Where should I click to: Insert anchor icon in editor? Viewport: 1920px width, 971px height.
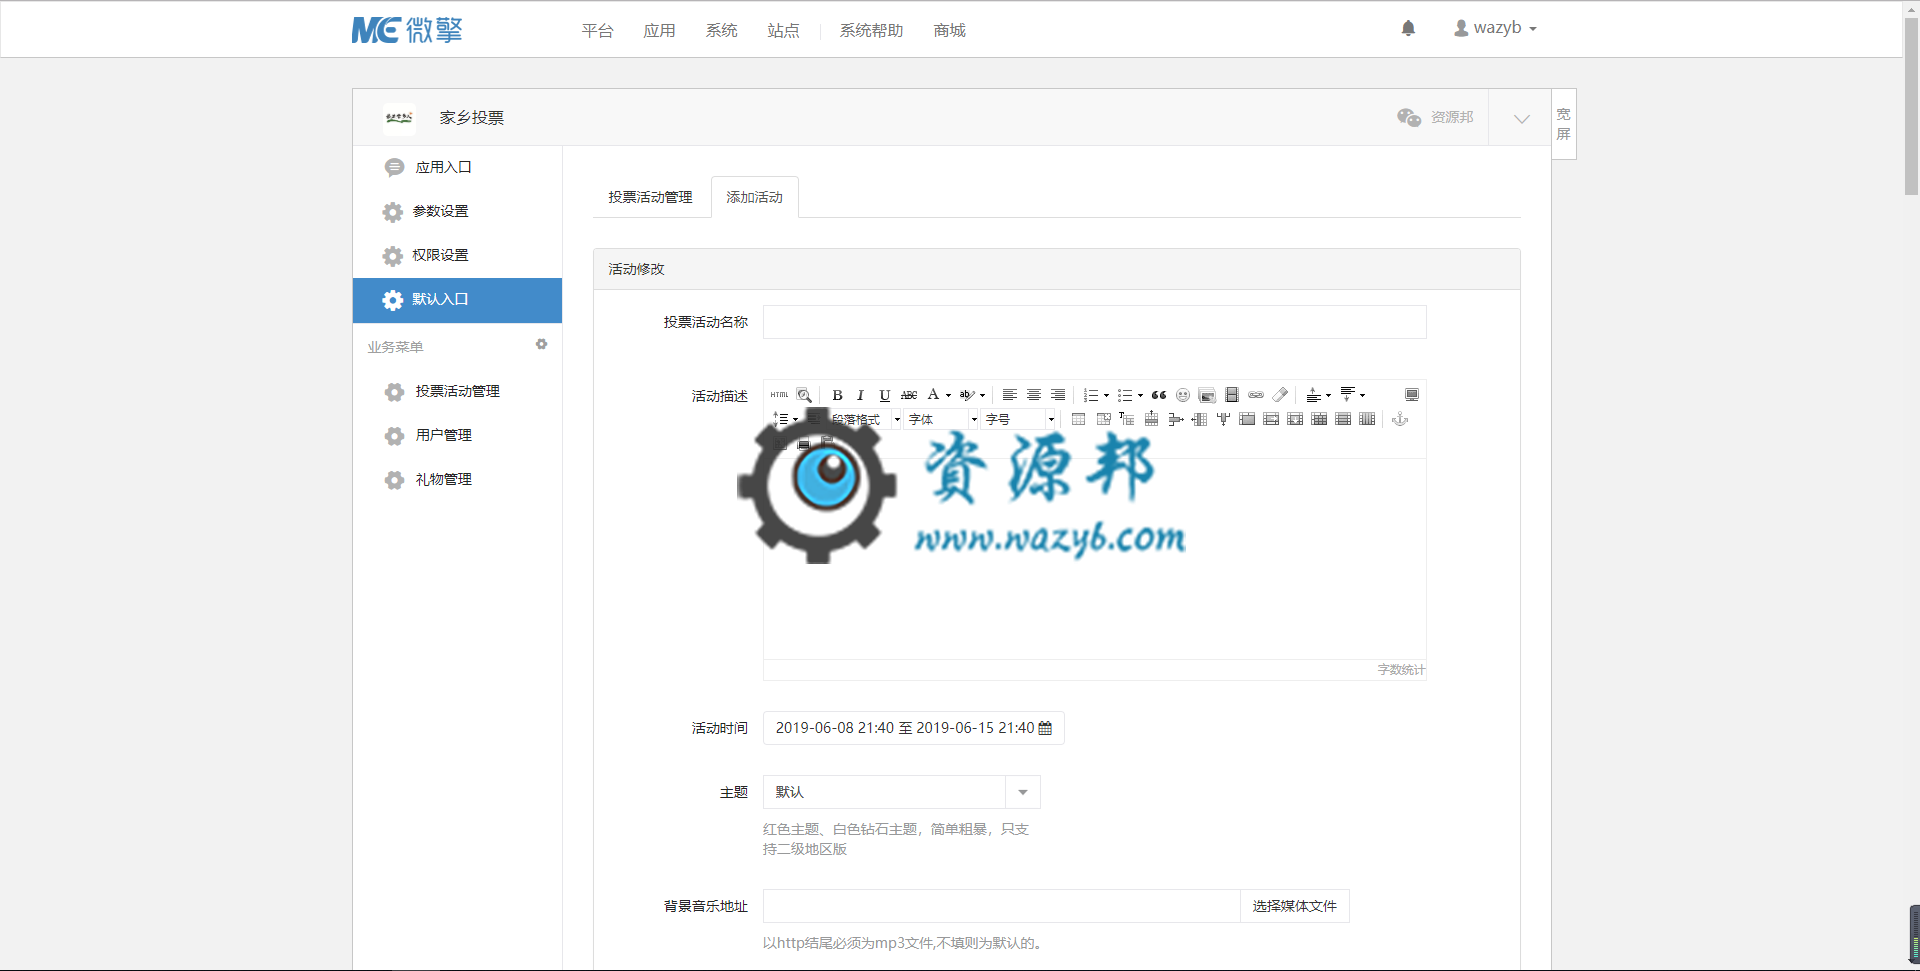tap(1400, 419)
